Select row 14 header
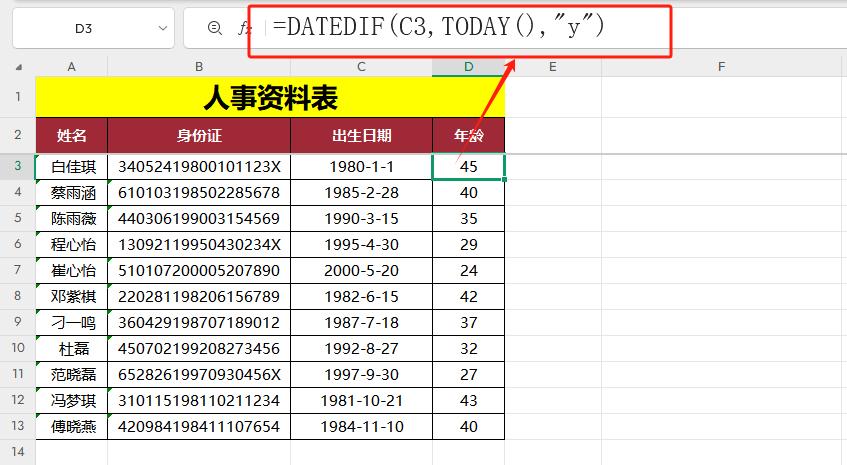Image resolution: width=847 pixels, height=465 pixels. [18, 452]
